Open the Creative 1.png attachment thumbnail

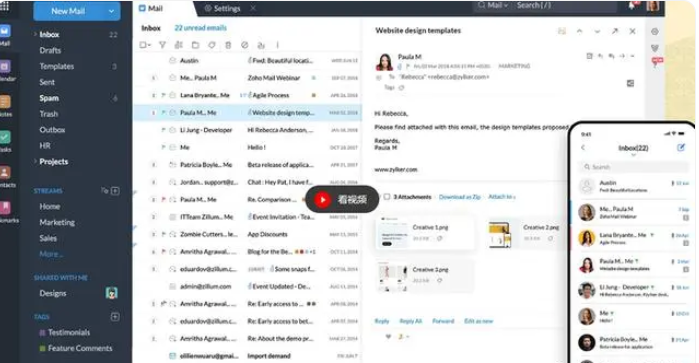coord(392,232)
